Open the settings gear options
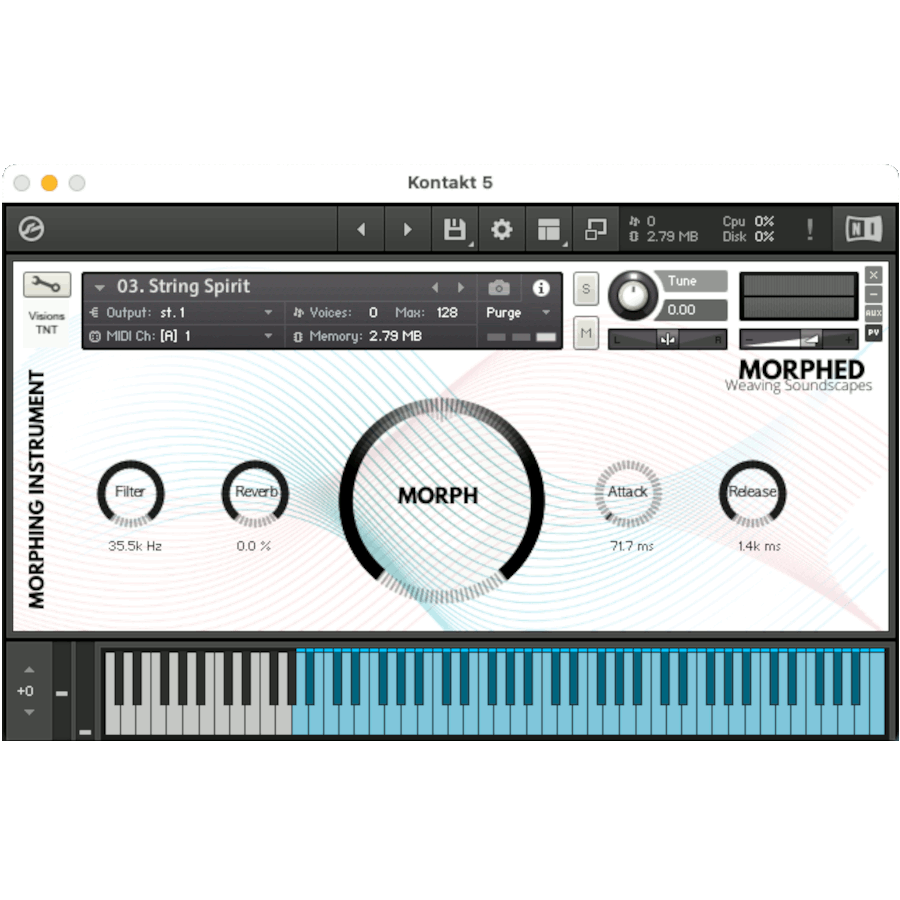This screenshot has width=900, height=900. tap(502, 230)
